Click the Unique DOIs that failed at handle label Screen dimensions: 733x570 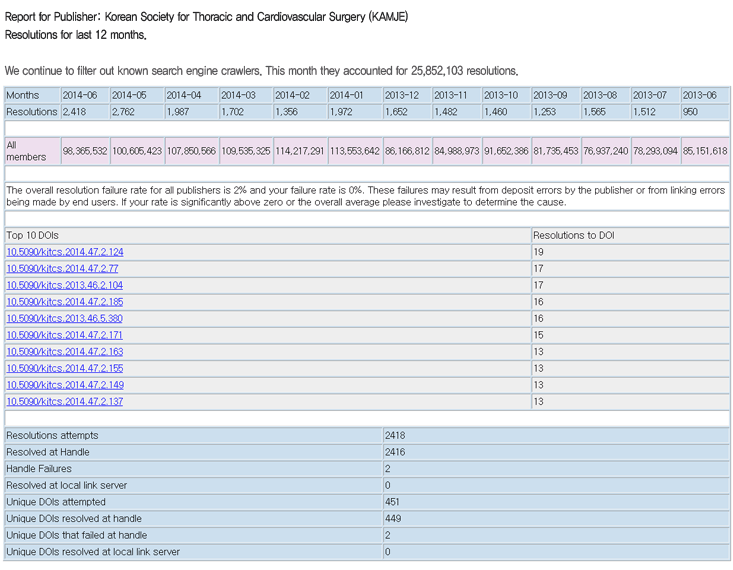[77, 535]
